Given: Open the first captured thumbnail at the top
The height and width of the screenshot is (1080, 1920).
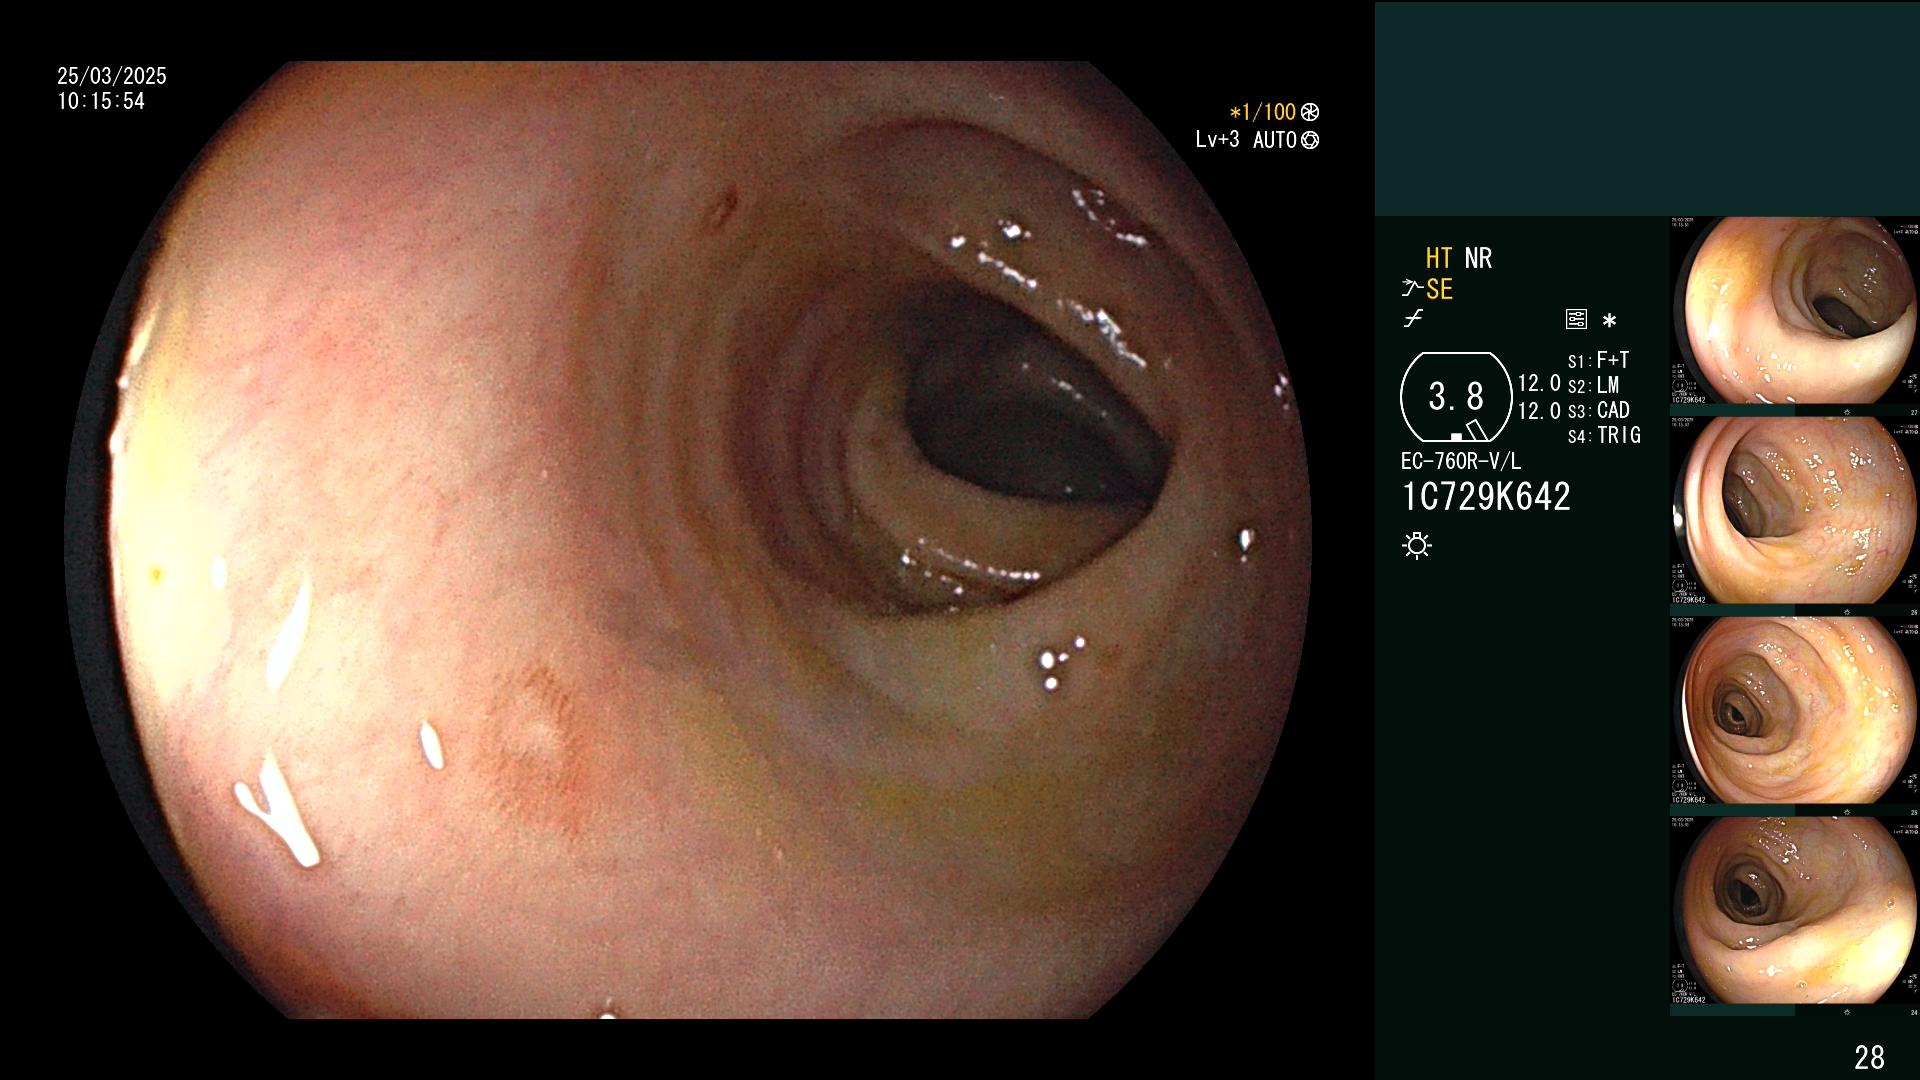Looking at the screenshot, I should click(1795, 311).
